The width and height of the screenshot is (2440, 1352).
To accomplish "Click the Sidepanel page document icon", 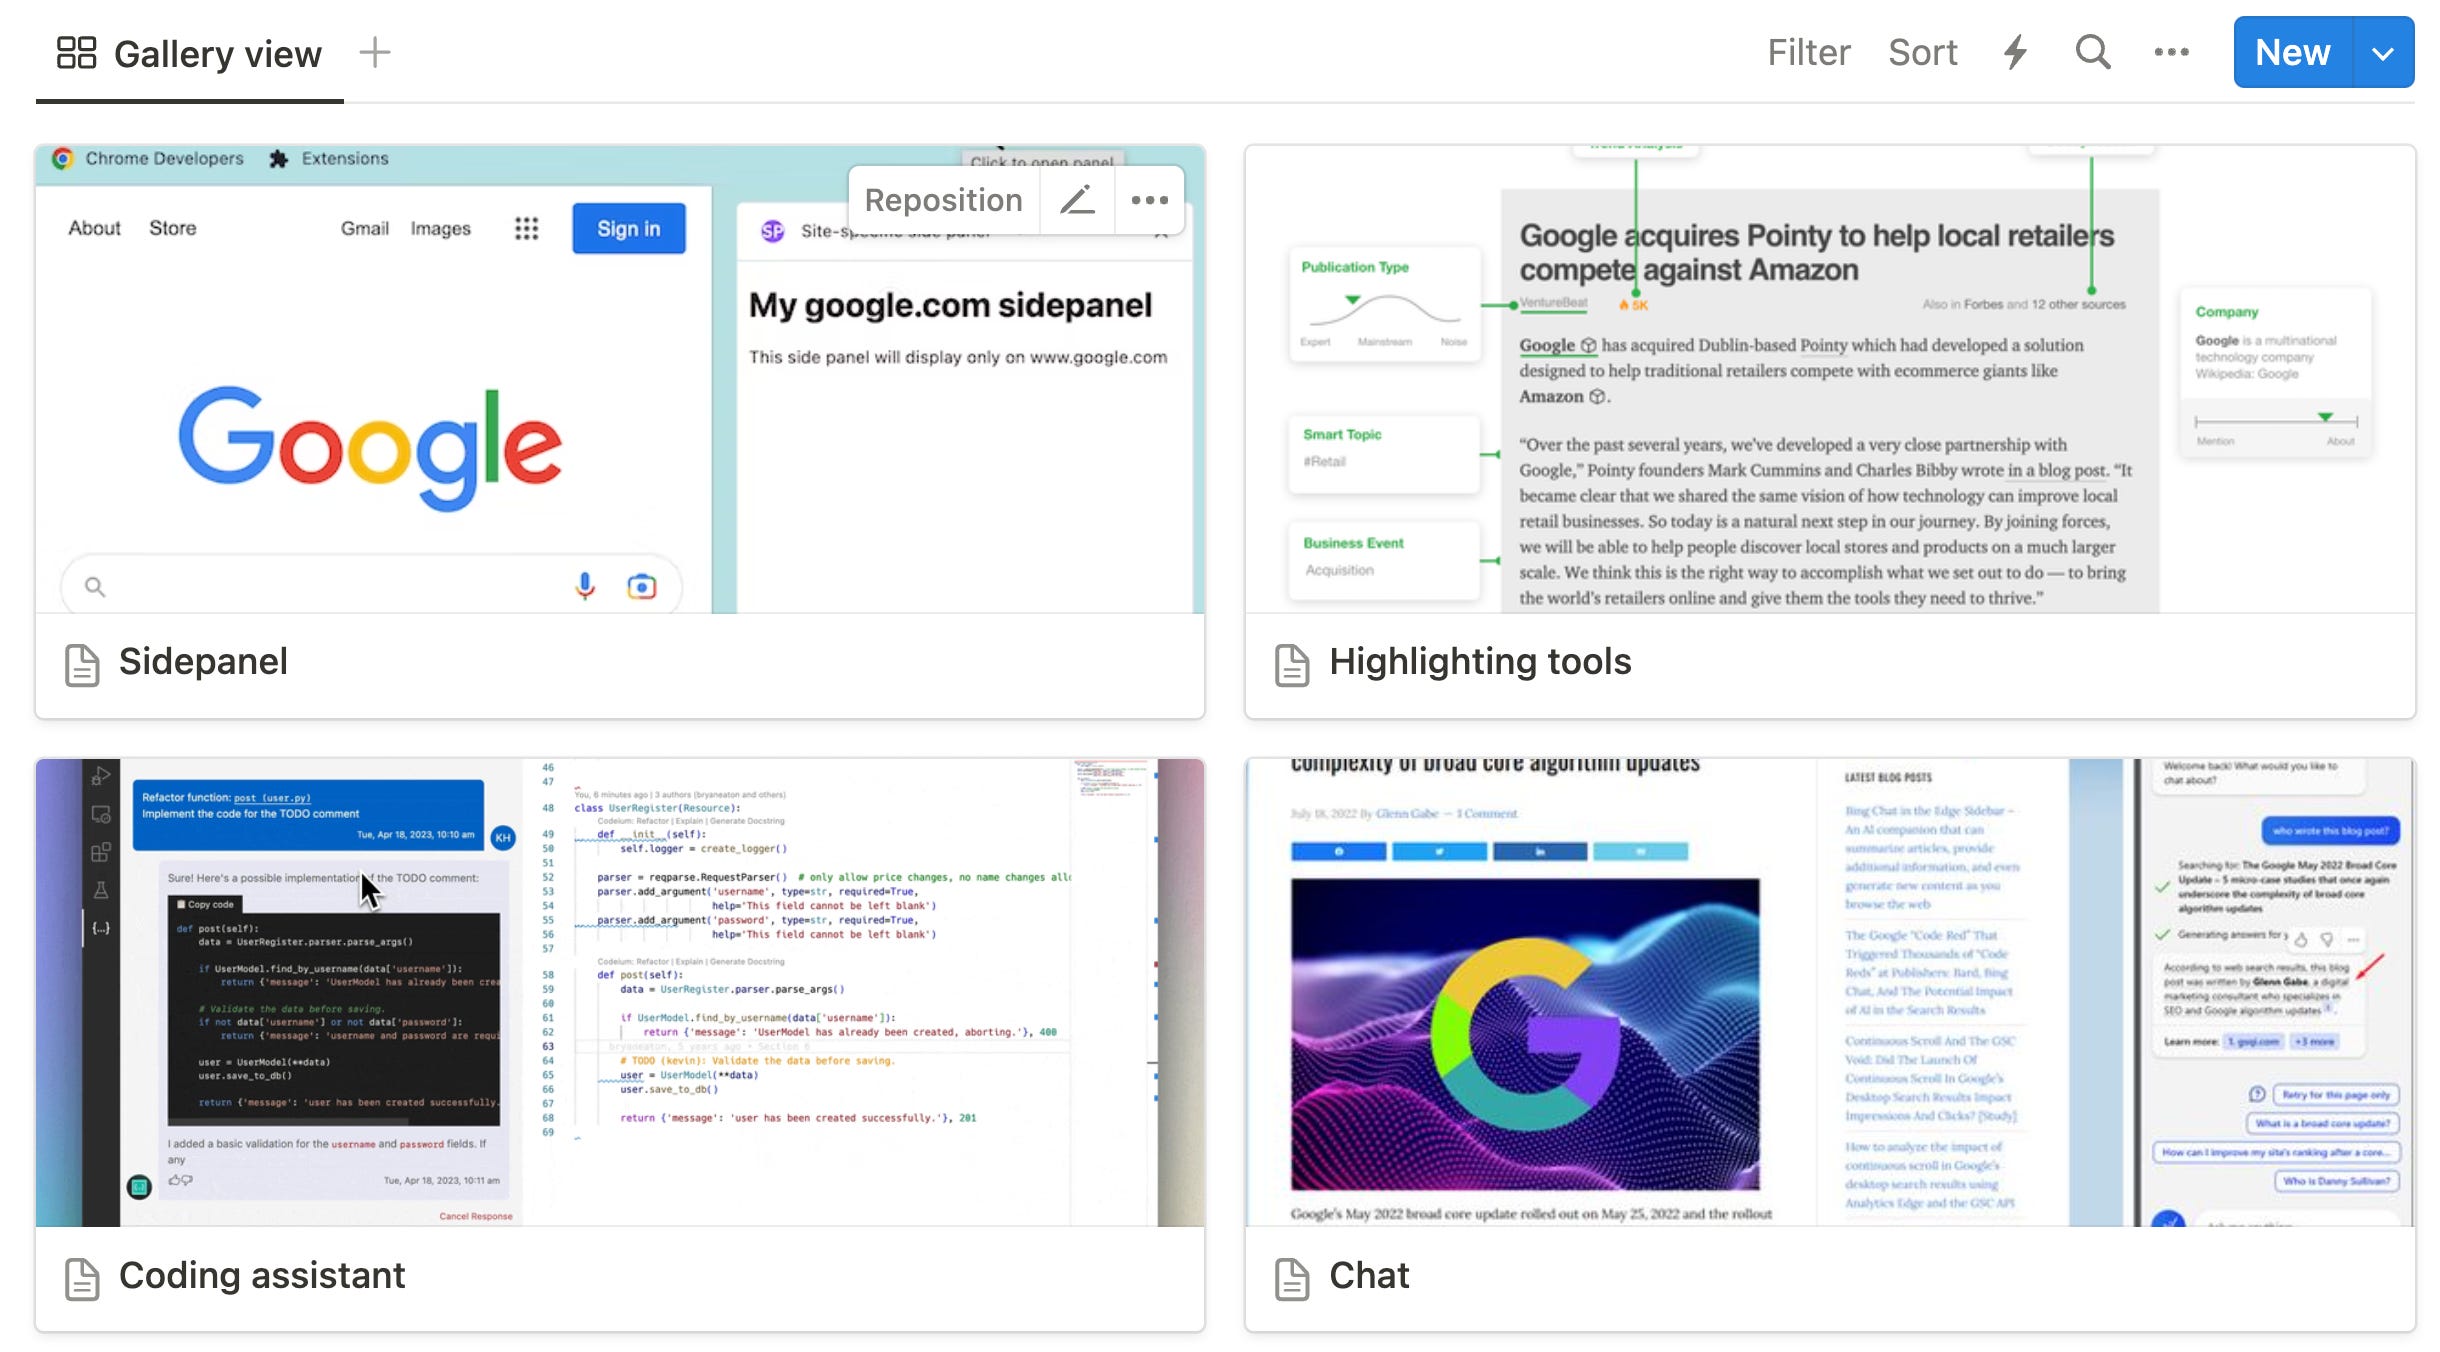I will (82, 665).
